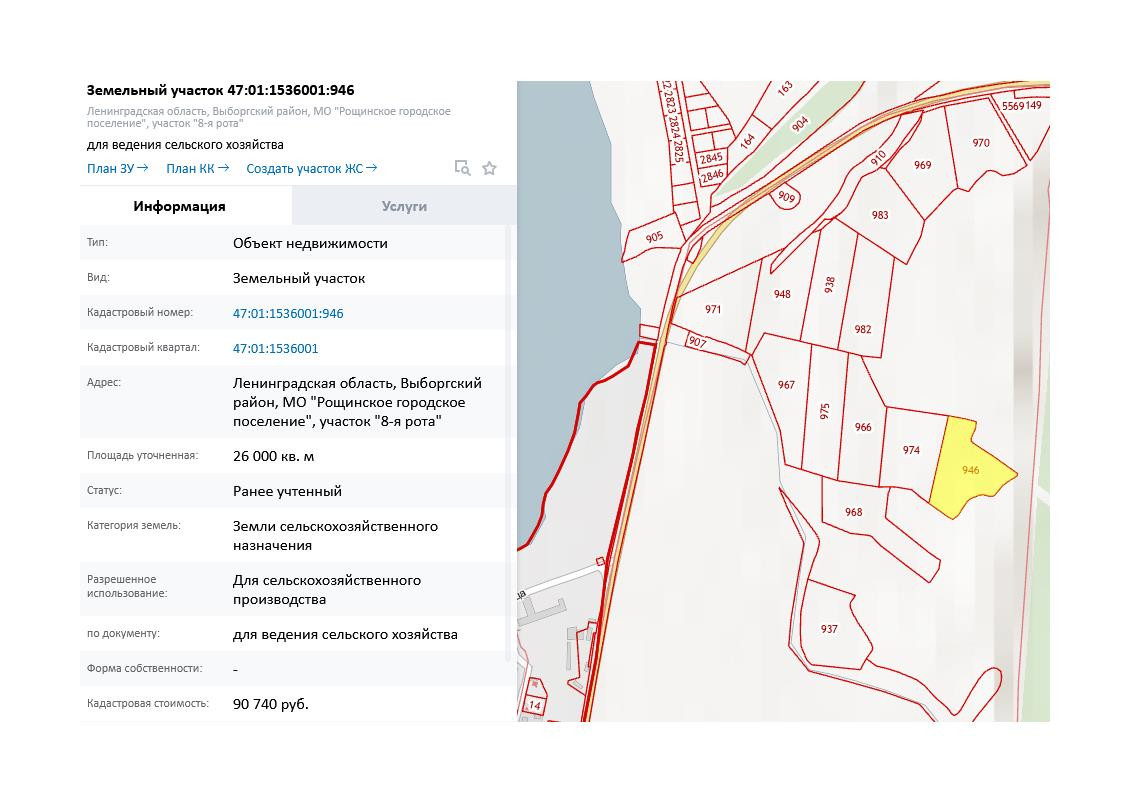Click the Адрес field address text

pos(357,402)
